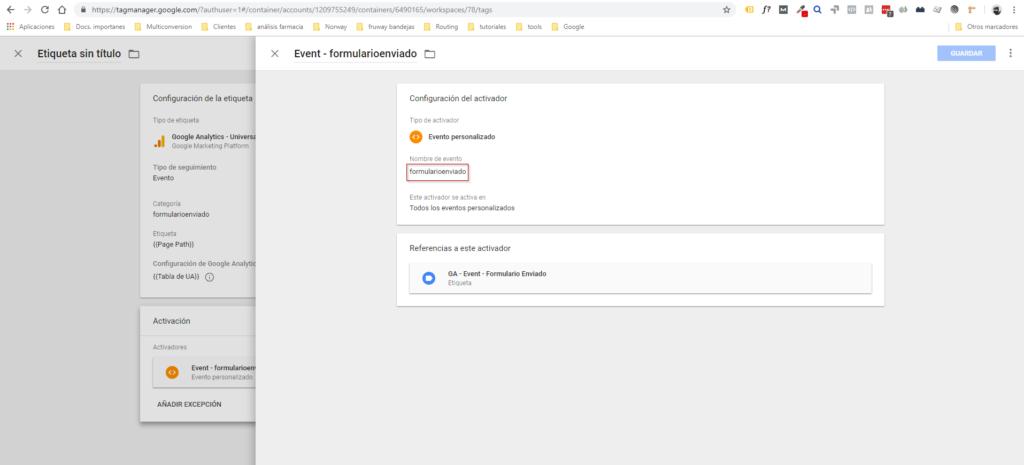
Task: Click the blue magnifier extension icon
Action: [817, 10]
